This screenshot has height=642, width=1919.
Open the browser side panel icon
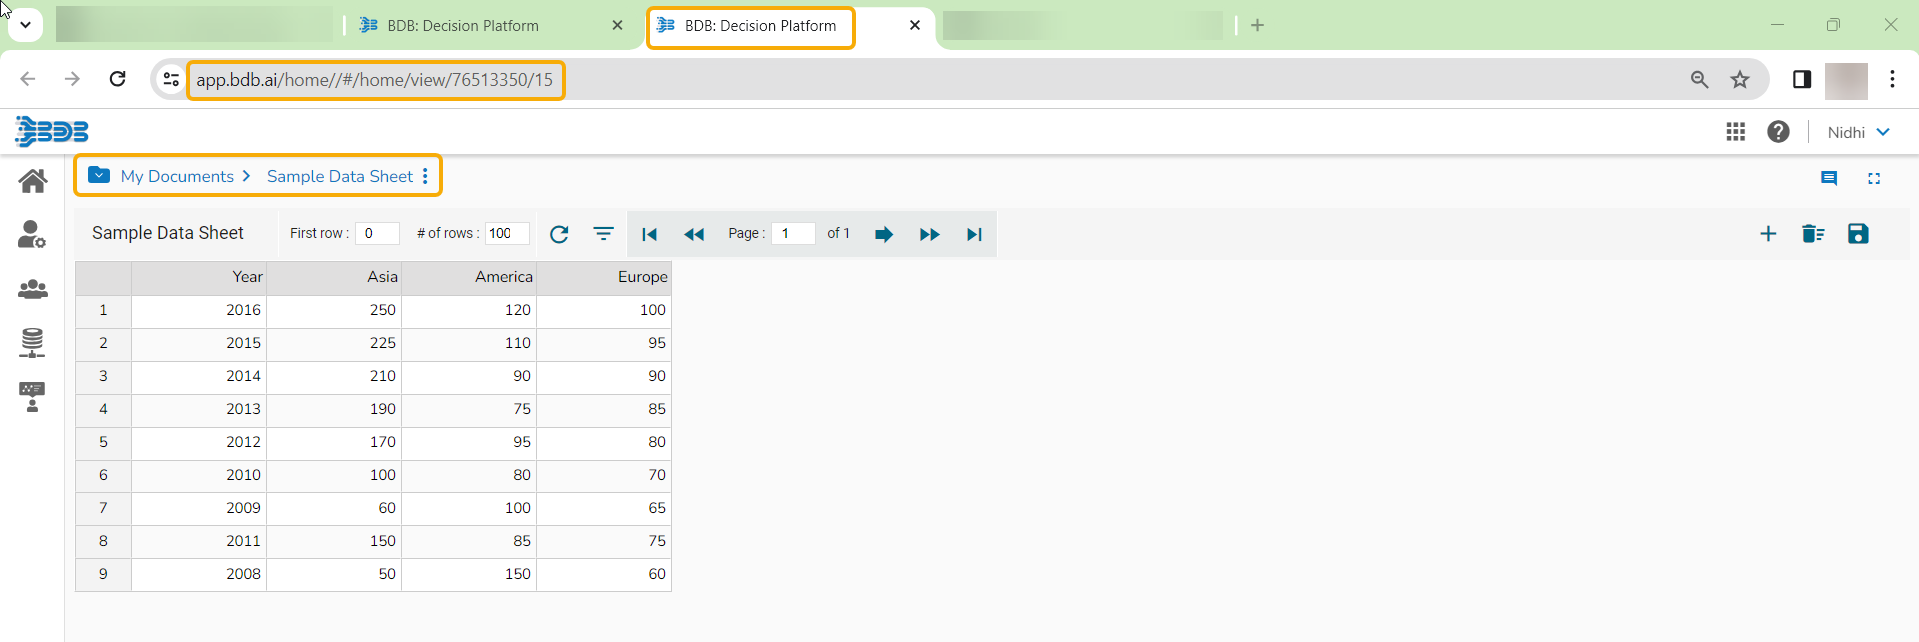[1802, 80]
